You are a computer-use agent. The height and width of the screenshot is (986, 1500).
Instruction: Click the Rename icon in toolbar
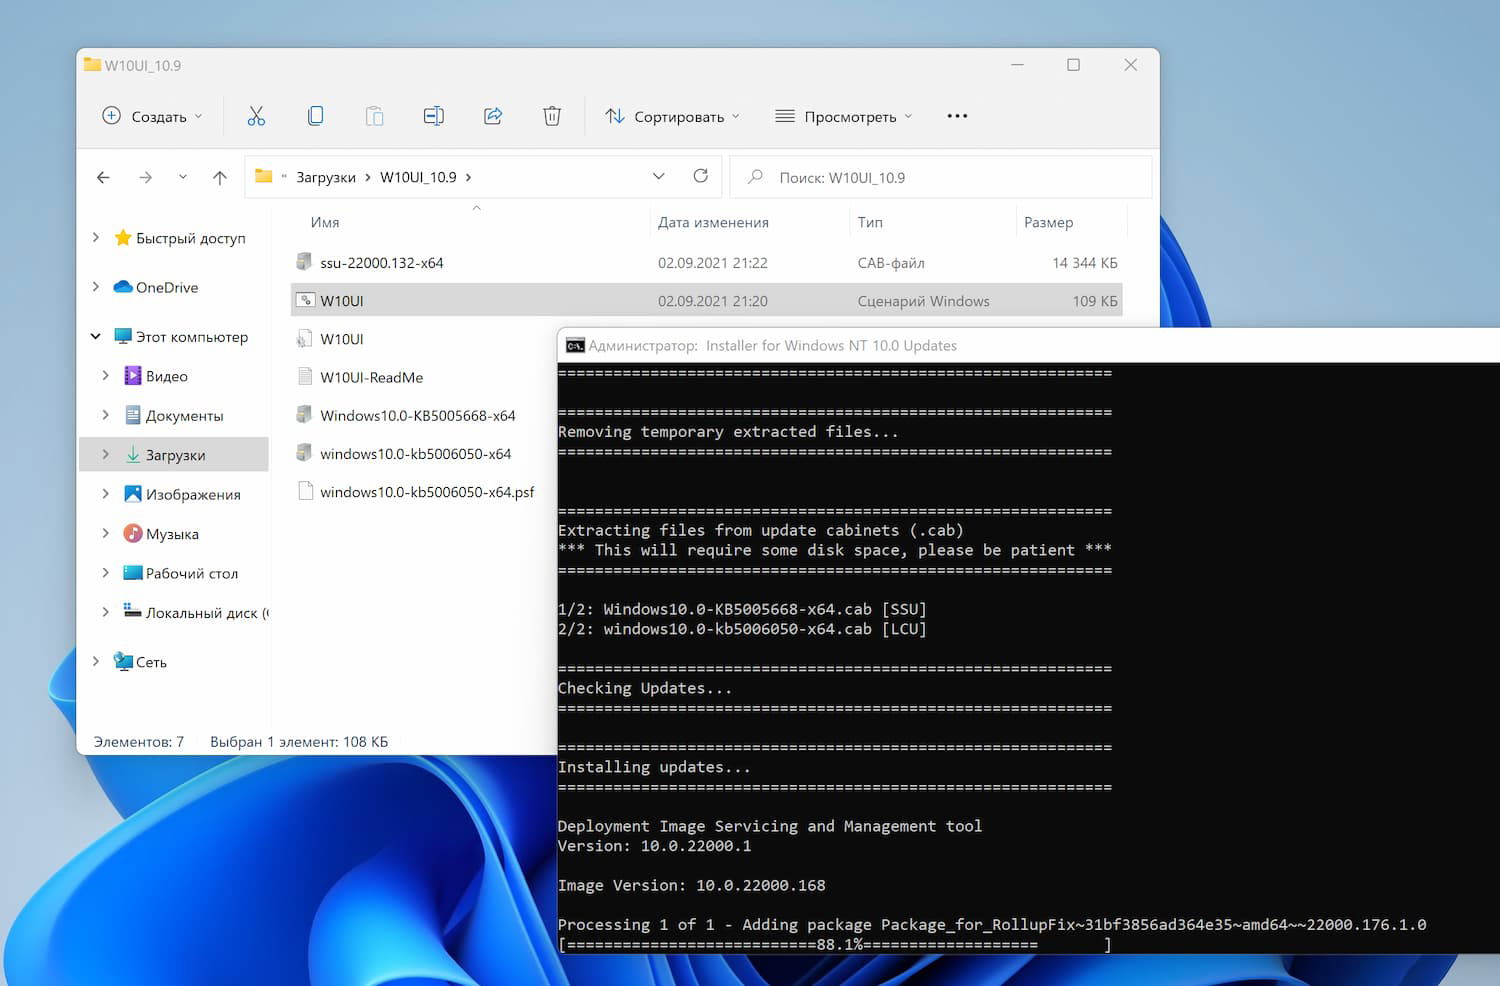click(433, 116)
